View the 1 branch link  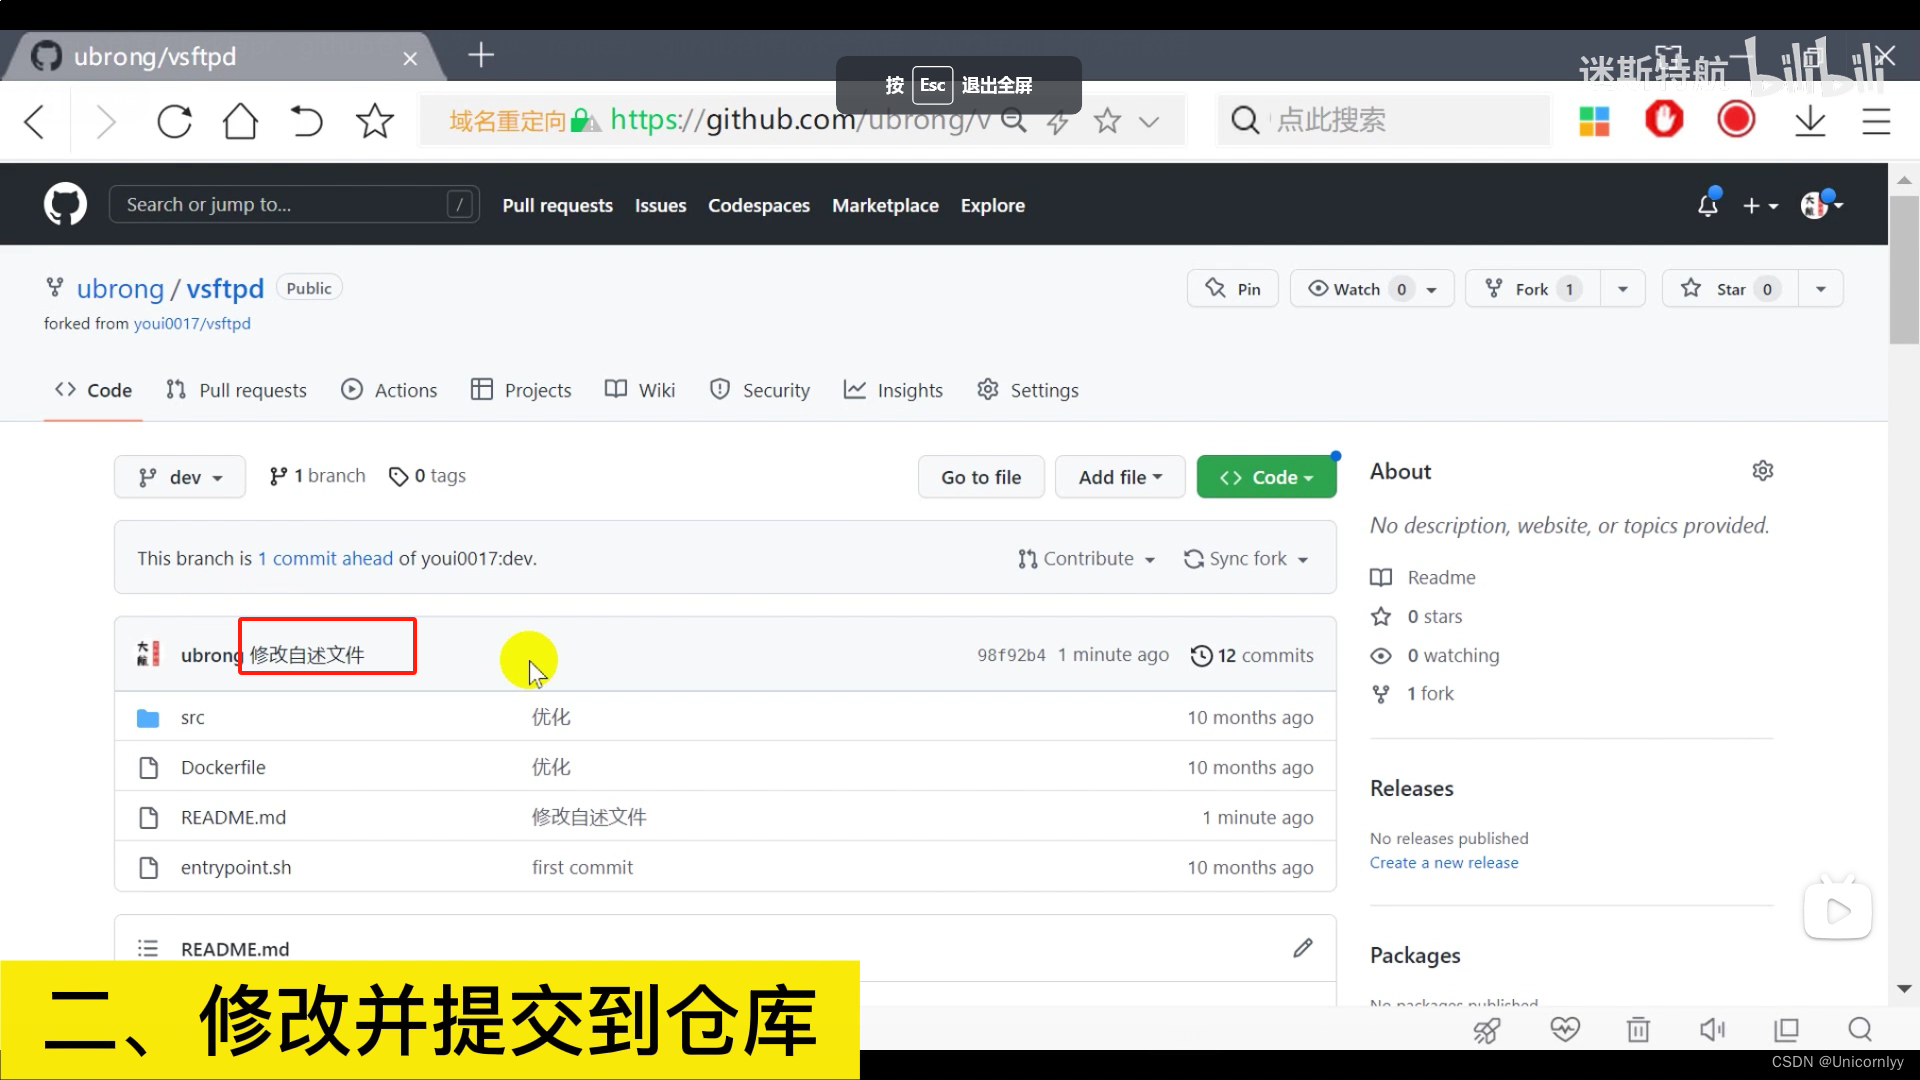coord(318,476)
